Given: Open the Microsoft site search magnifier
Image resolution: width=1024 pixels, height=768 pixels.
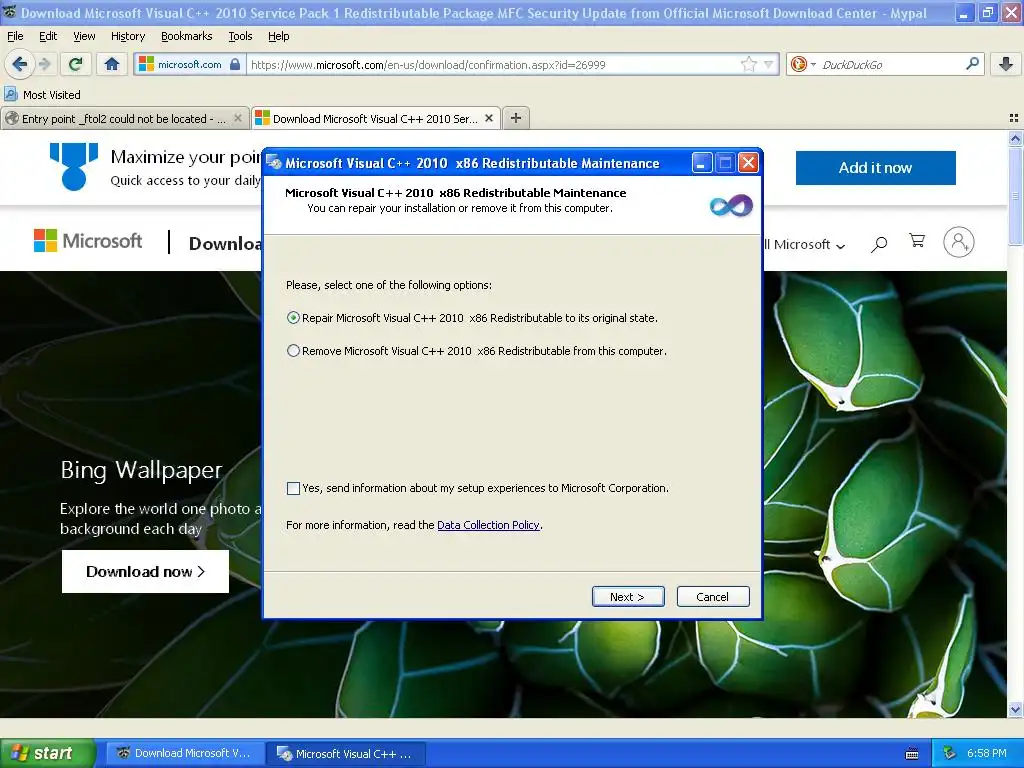Looking at the screenshot, I should tap(879, 244).
